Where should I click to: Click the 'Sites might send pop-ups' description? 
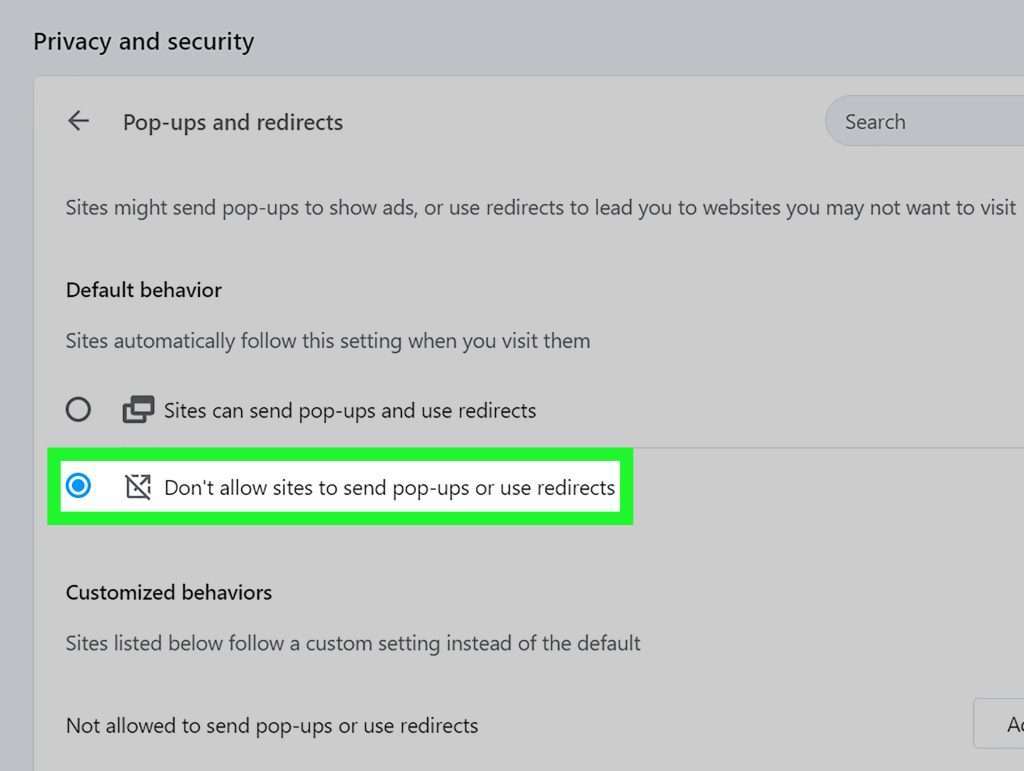541,208
